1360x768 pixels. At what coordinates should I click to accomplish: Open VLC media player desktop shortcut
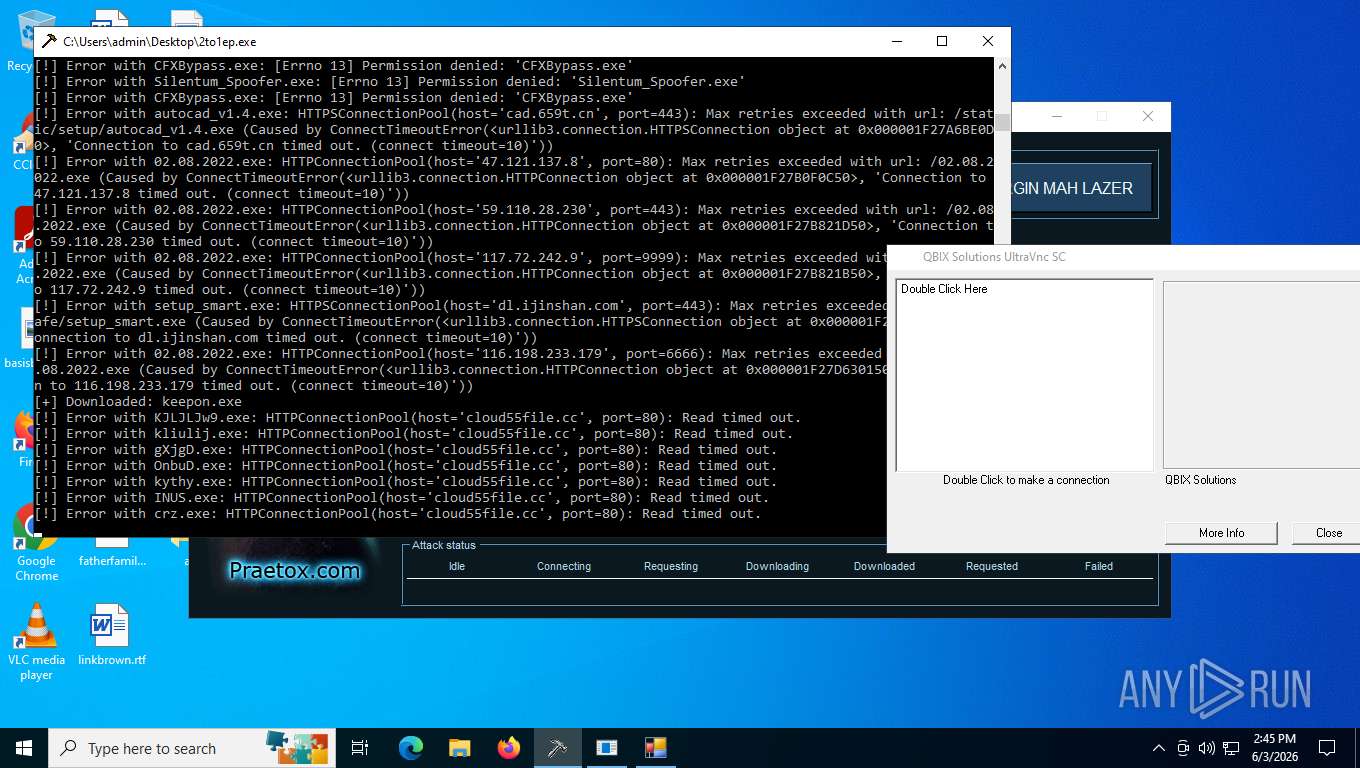[x=36, y=640]
